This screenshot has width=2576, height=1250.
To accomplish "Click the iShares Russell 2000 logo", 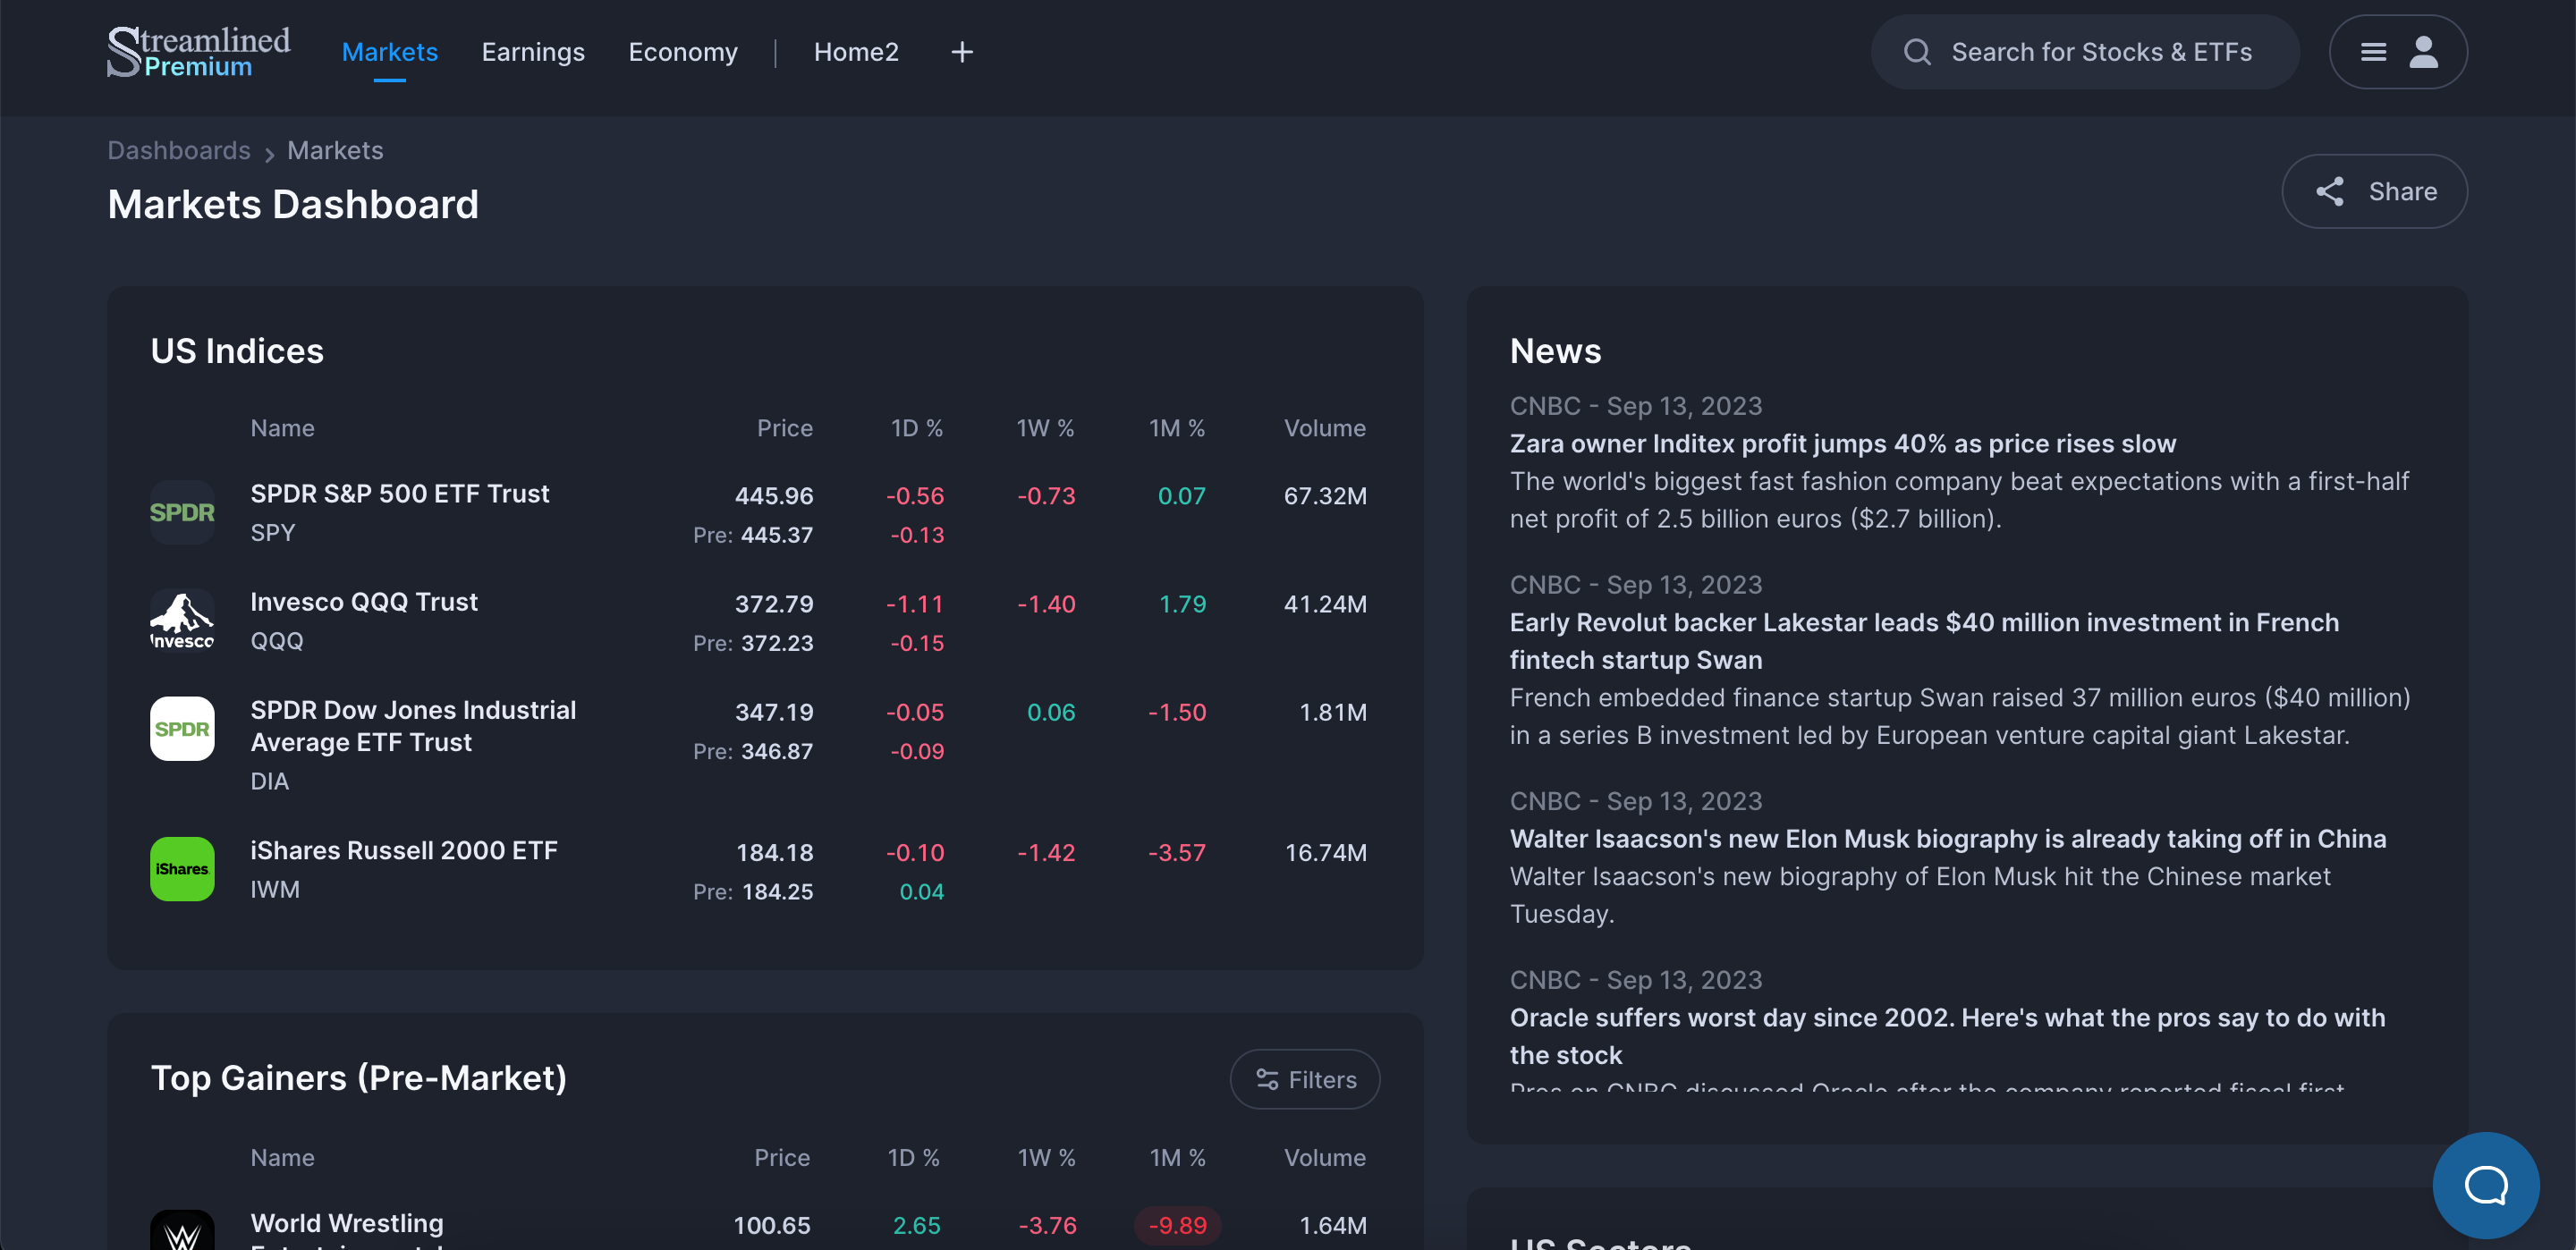I will coord(182,868).
